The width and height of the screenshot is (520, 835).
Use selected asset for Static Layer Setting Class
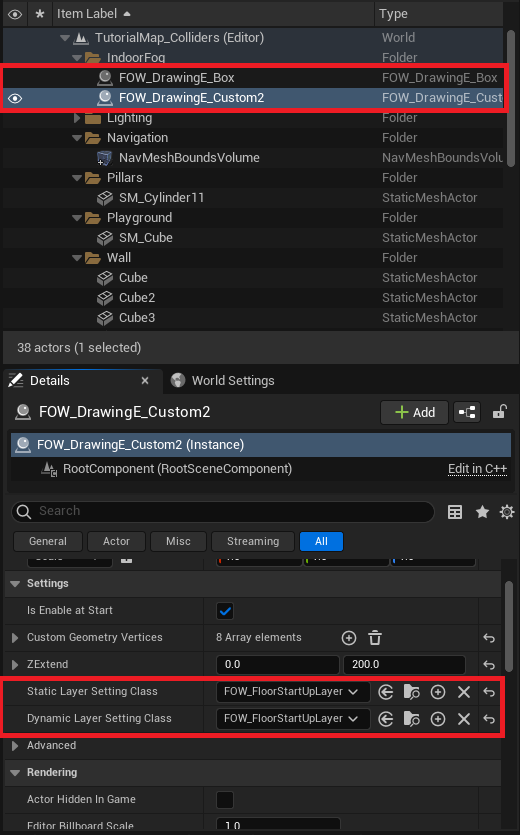[x=386, y=692]
